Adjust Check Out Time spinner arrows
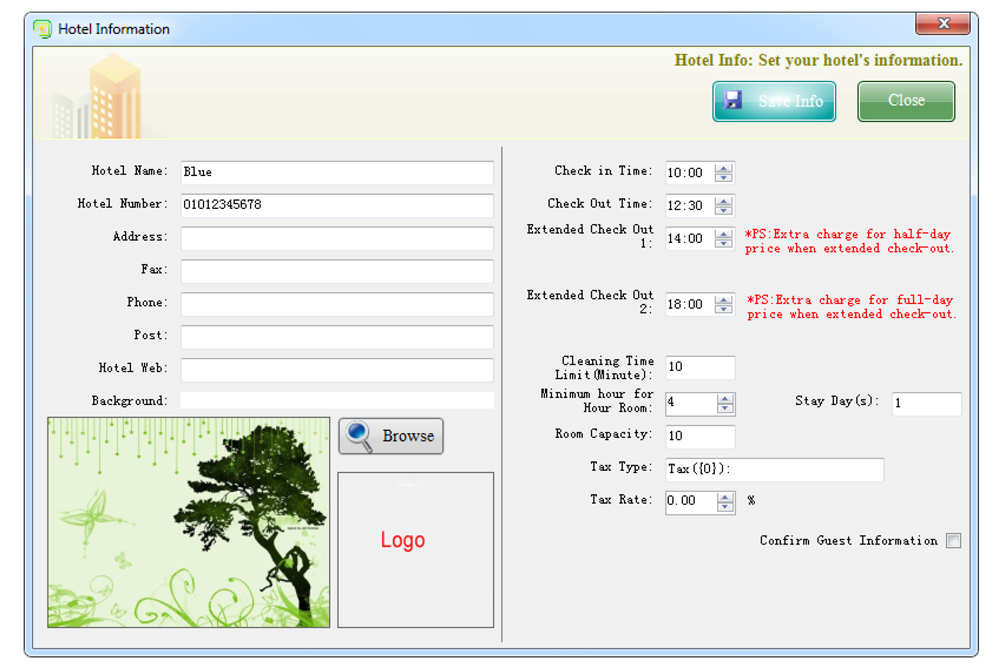This screenshot has height=664, width=1000. [x=725, y=206]
